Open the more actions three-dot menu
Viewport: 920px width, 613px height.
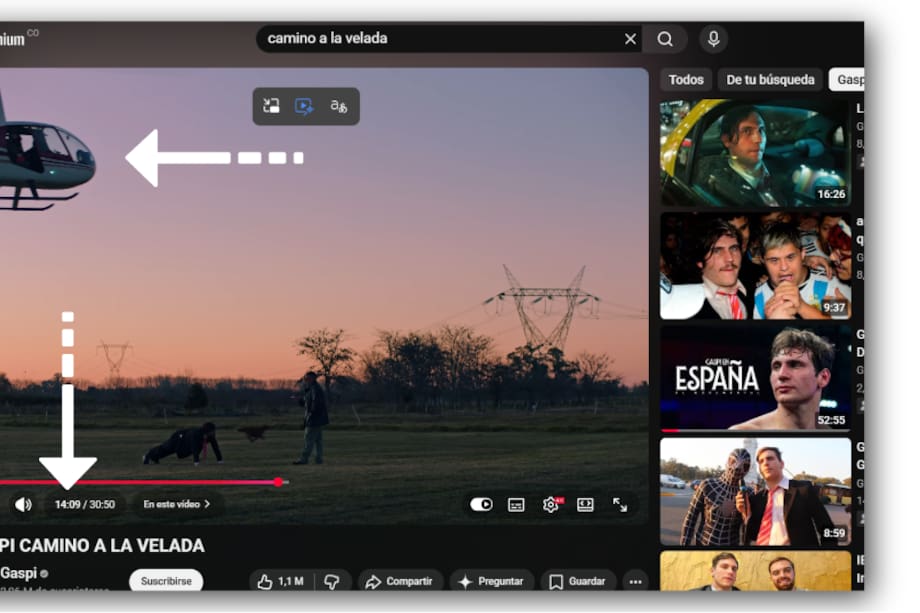pyautogui.click(x=635, y=581)
